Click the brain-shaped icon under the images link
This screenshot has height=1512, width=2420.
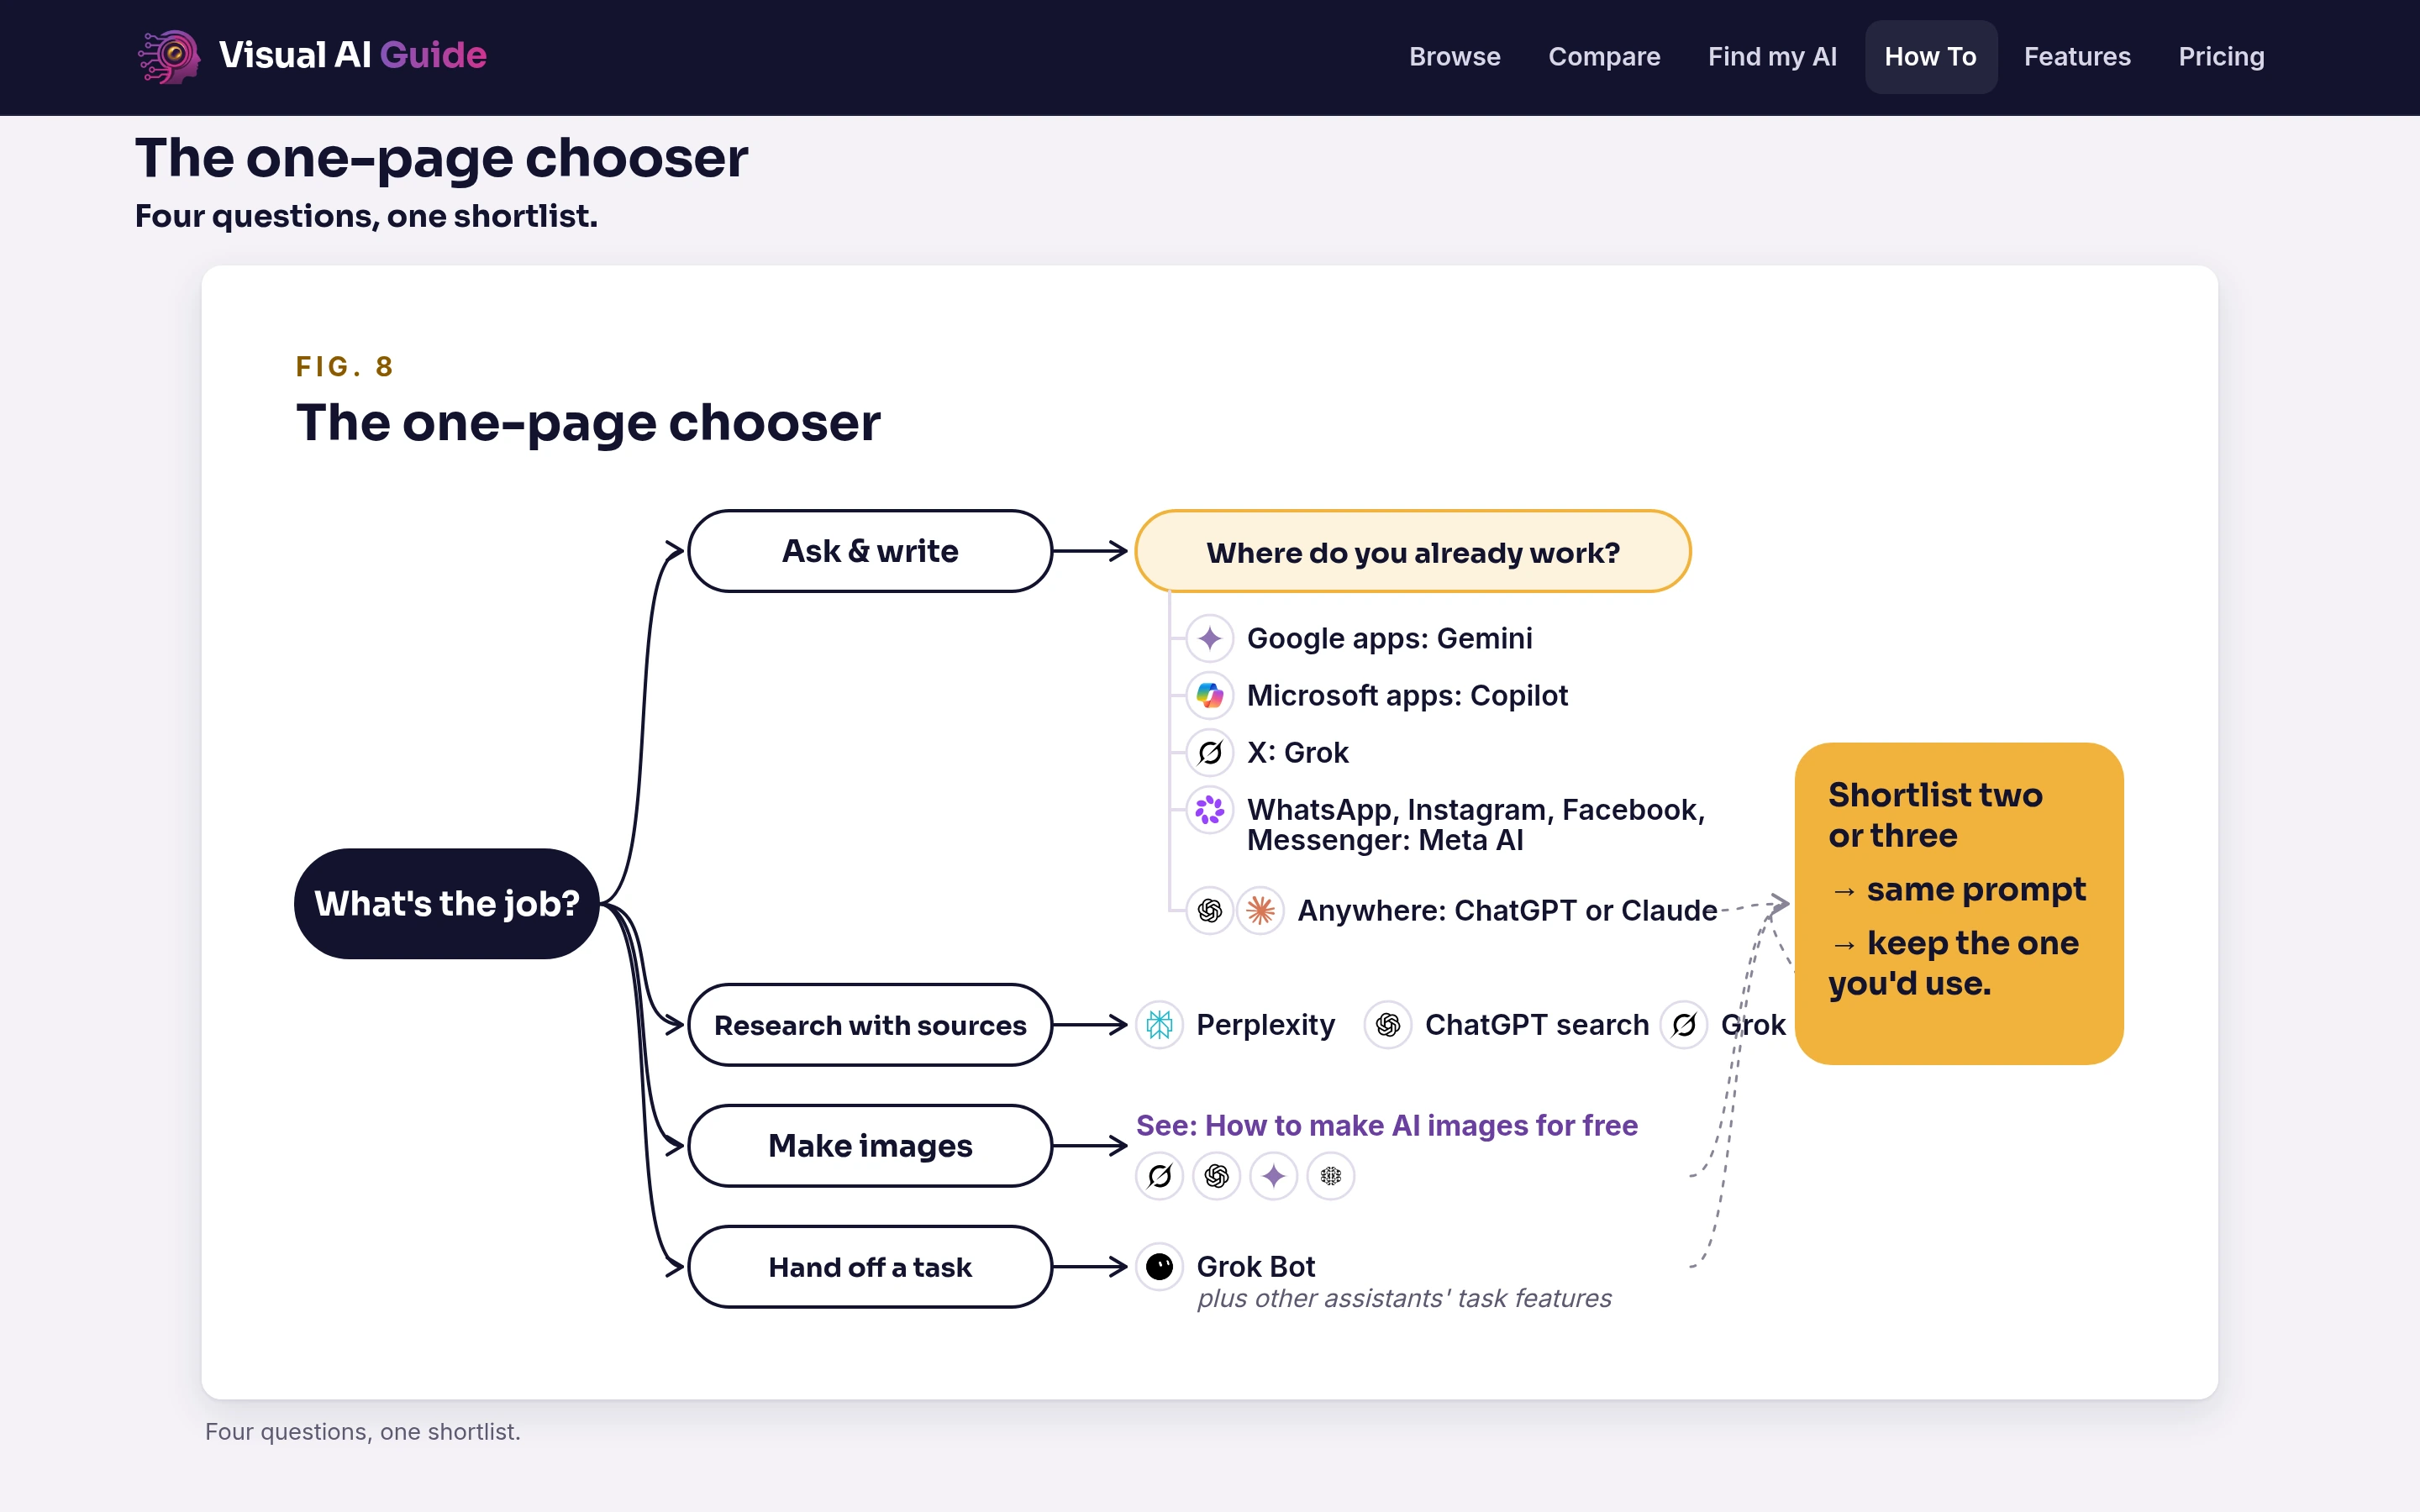click(1330, 1176)
